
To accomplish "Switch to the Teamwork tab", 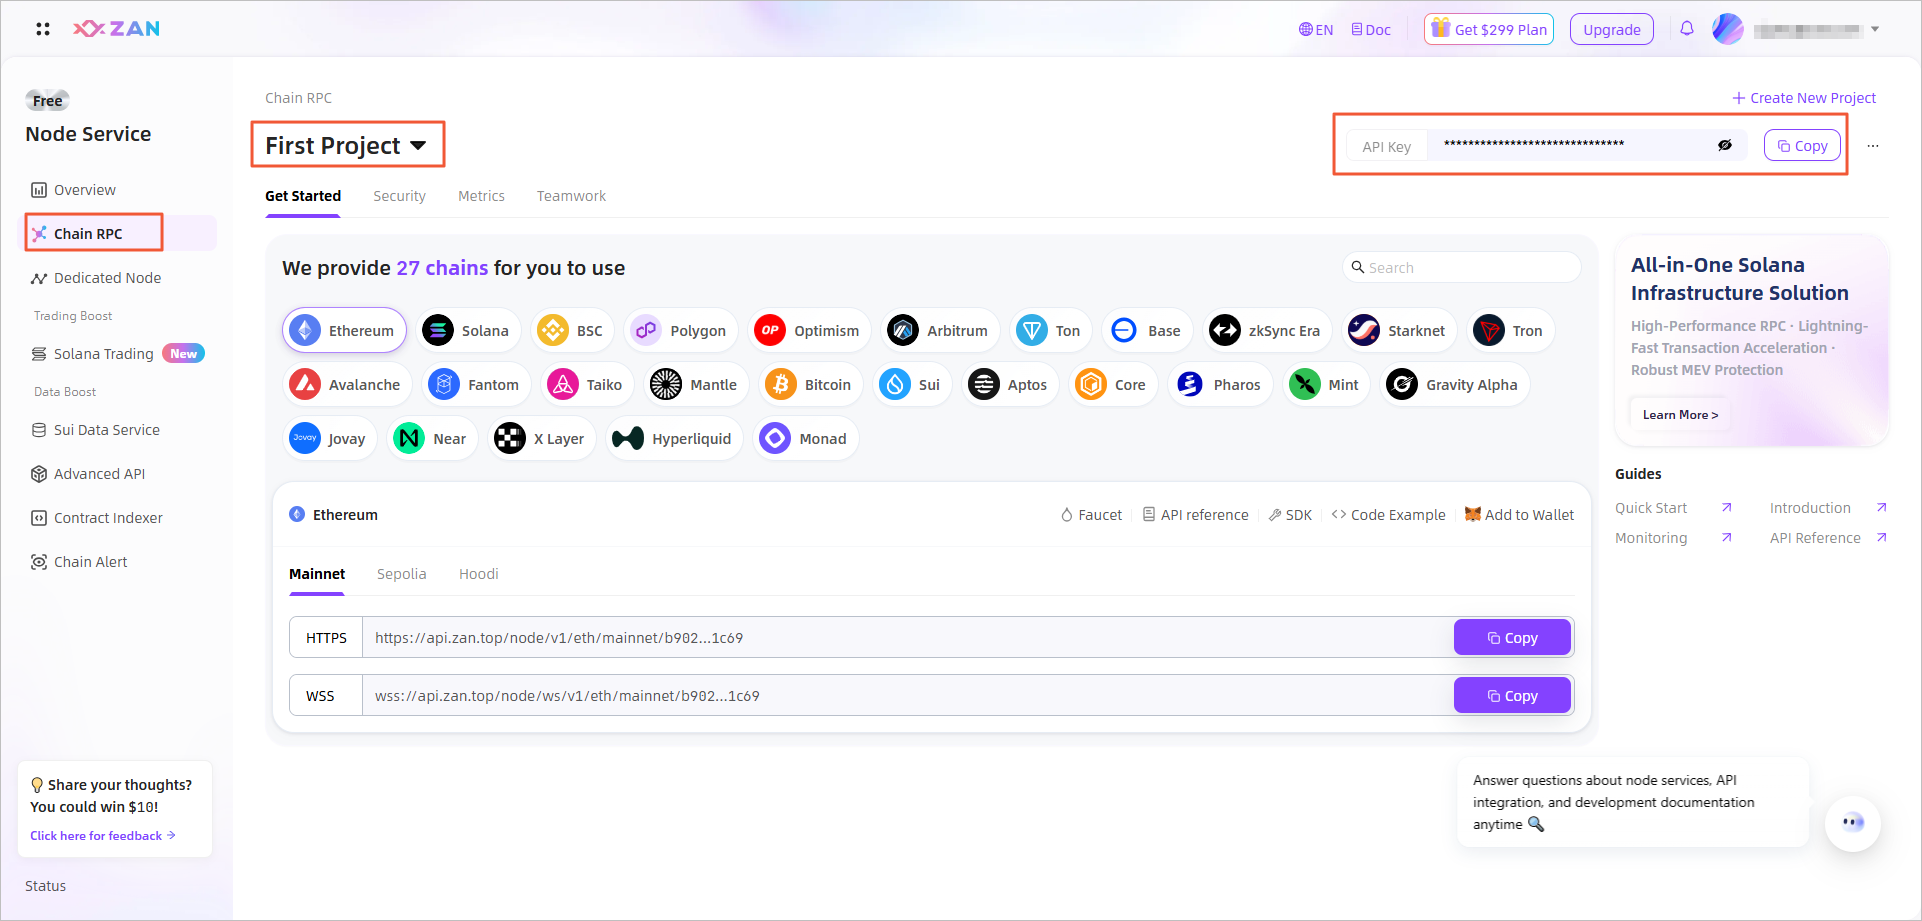I will 571,196.
